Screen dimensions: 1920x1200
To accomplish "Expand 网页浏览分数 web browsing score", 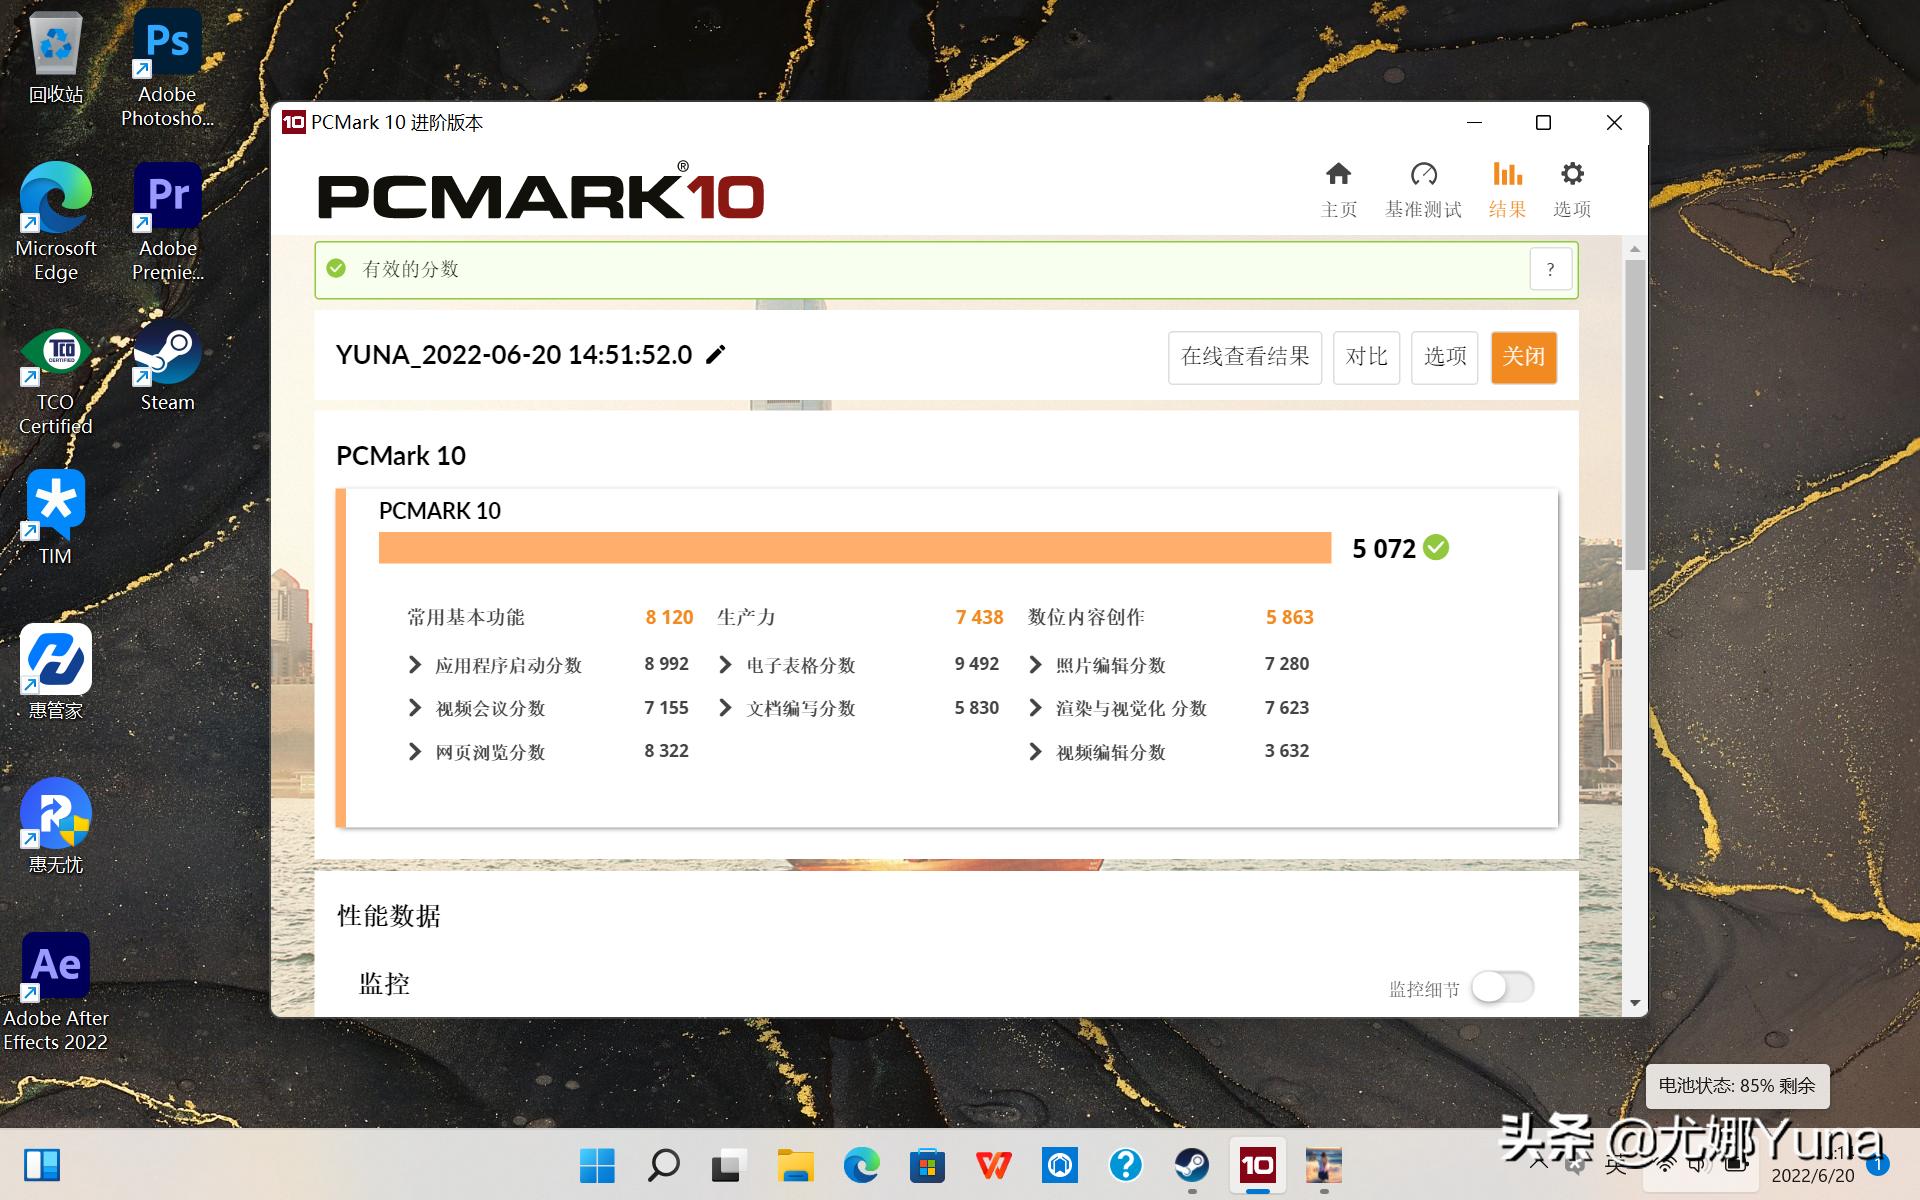I will pyautogui.click(x=415, y=752).
